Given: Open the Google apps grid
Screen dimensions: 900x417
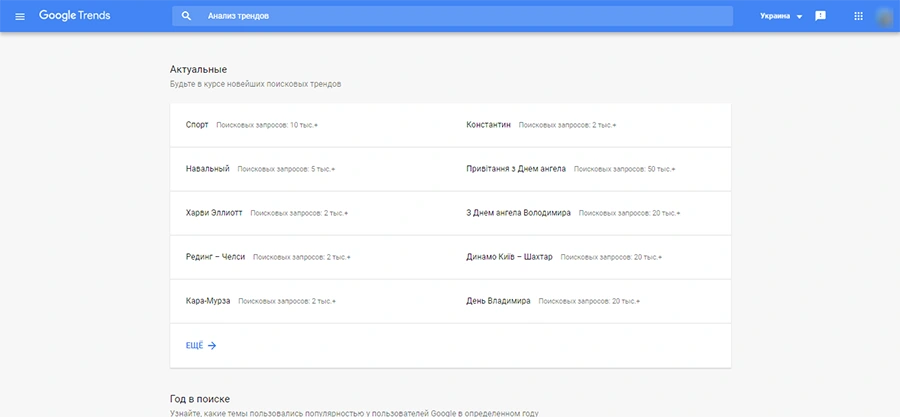Looking at the screenshot, I should tap(858, 17).
